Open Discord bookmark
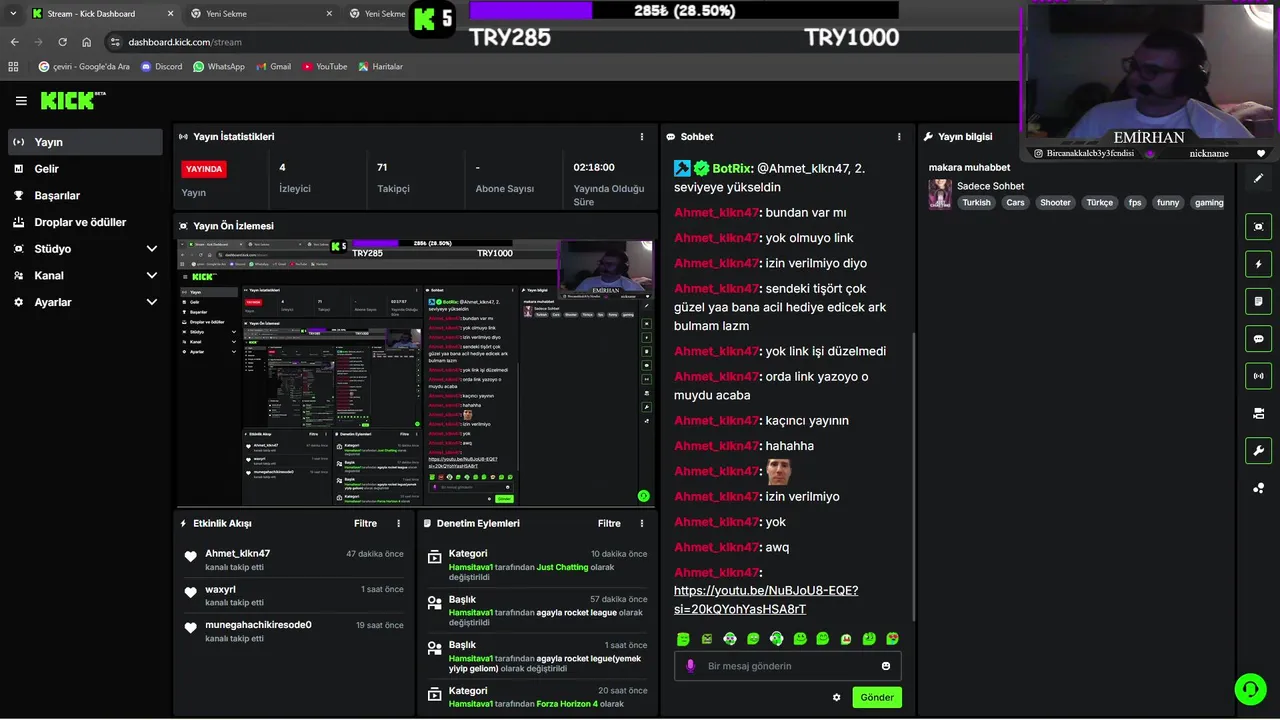The width and height of the screenshot is (1280, 720). (x=162, y=67)
